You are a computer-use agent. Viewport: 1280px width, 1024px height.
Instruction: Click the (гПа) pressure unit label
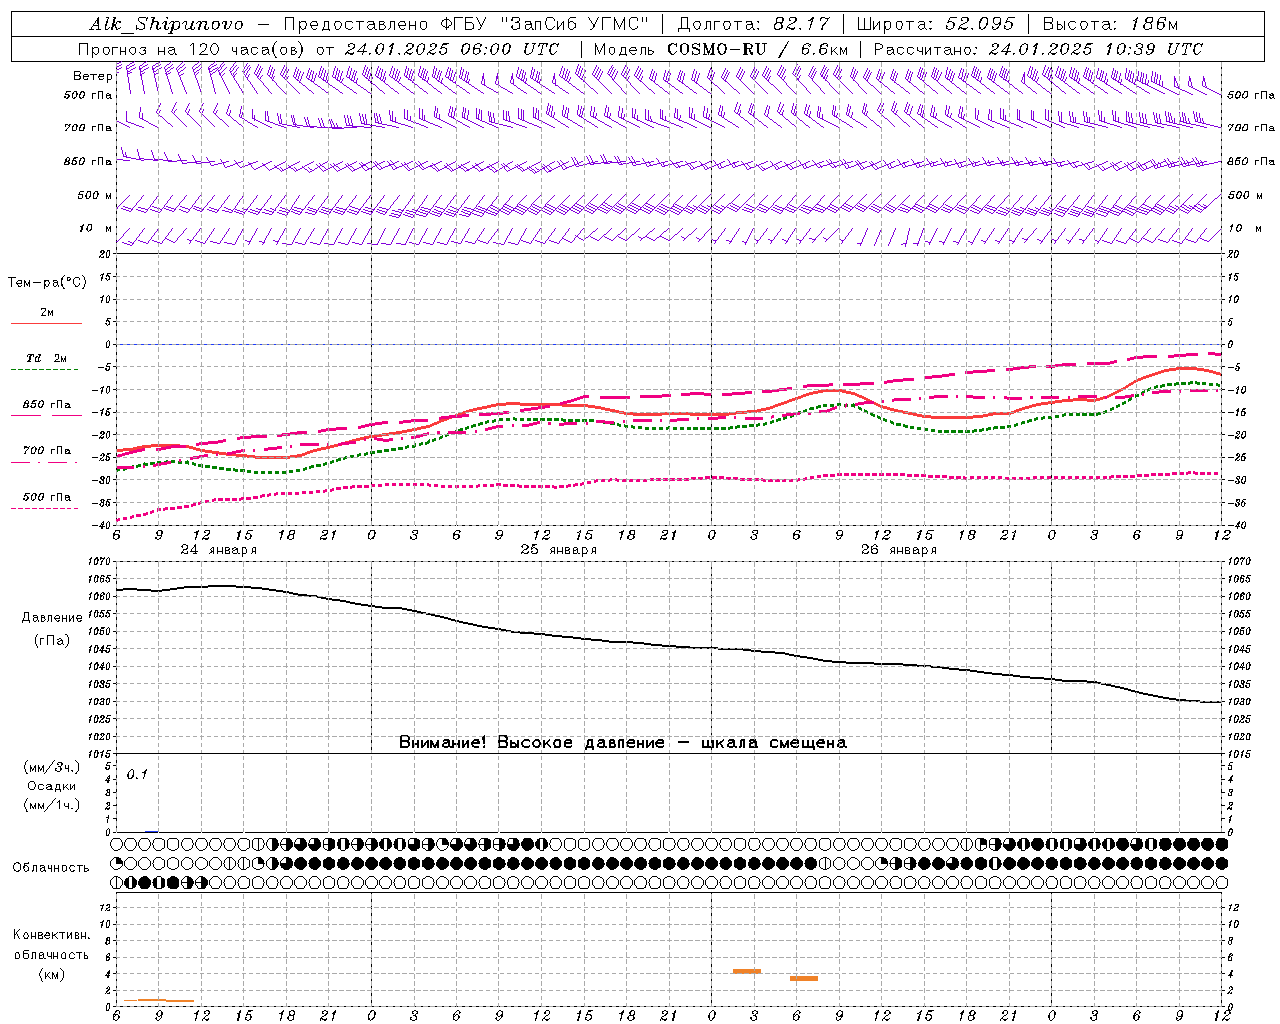point(52,640)
